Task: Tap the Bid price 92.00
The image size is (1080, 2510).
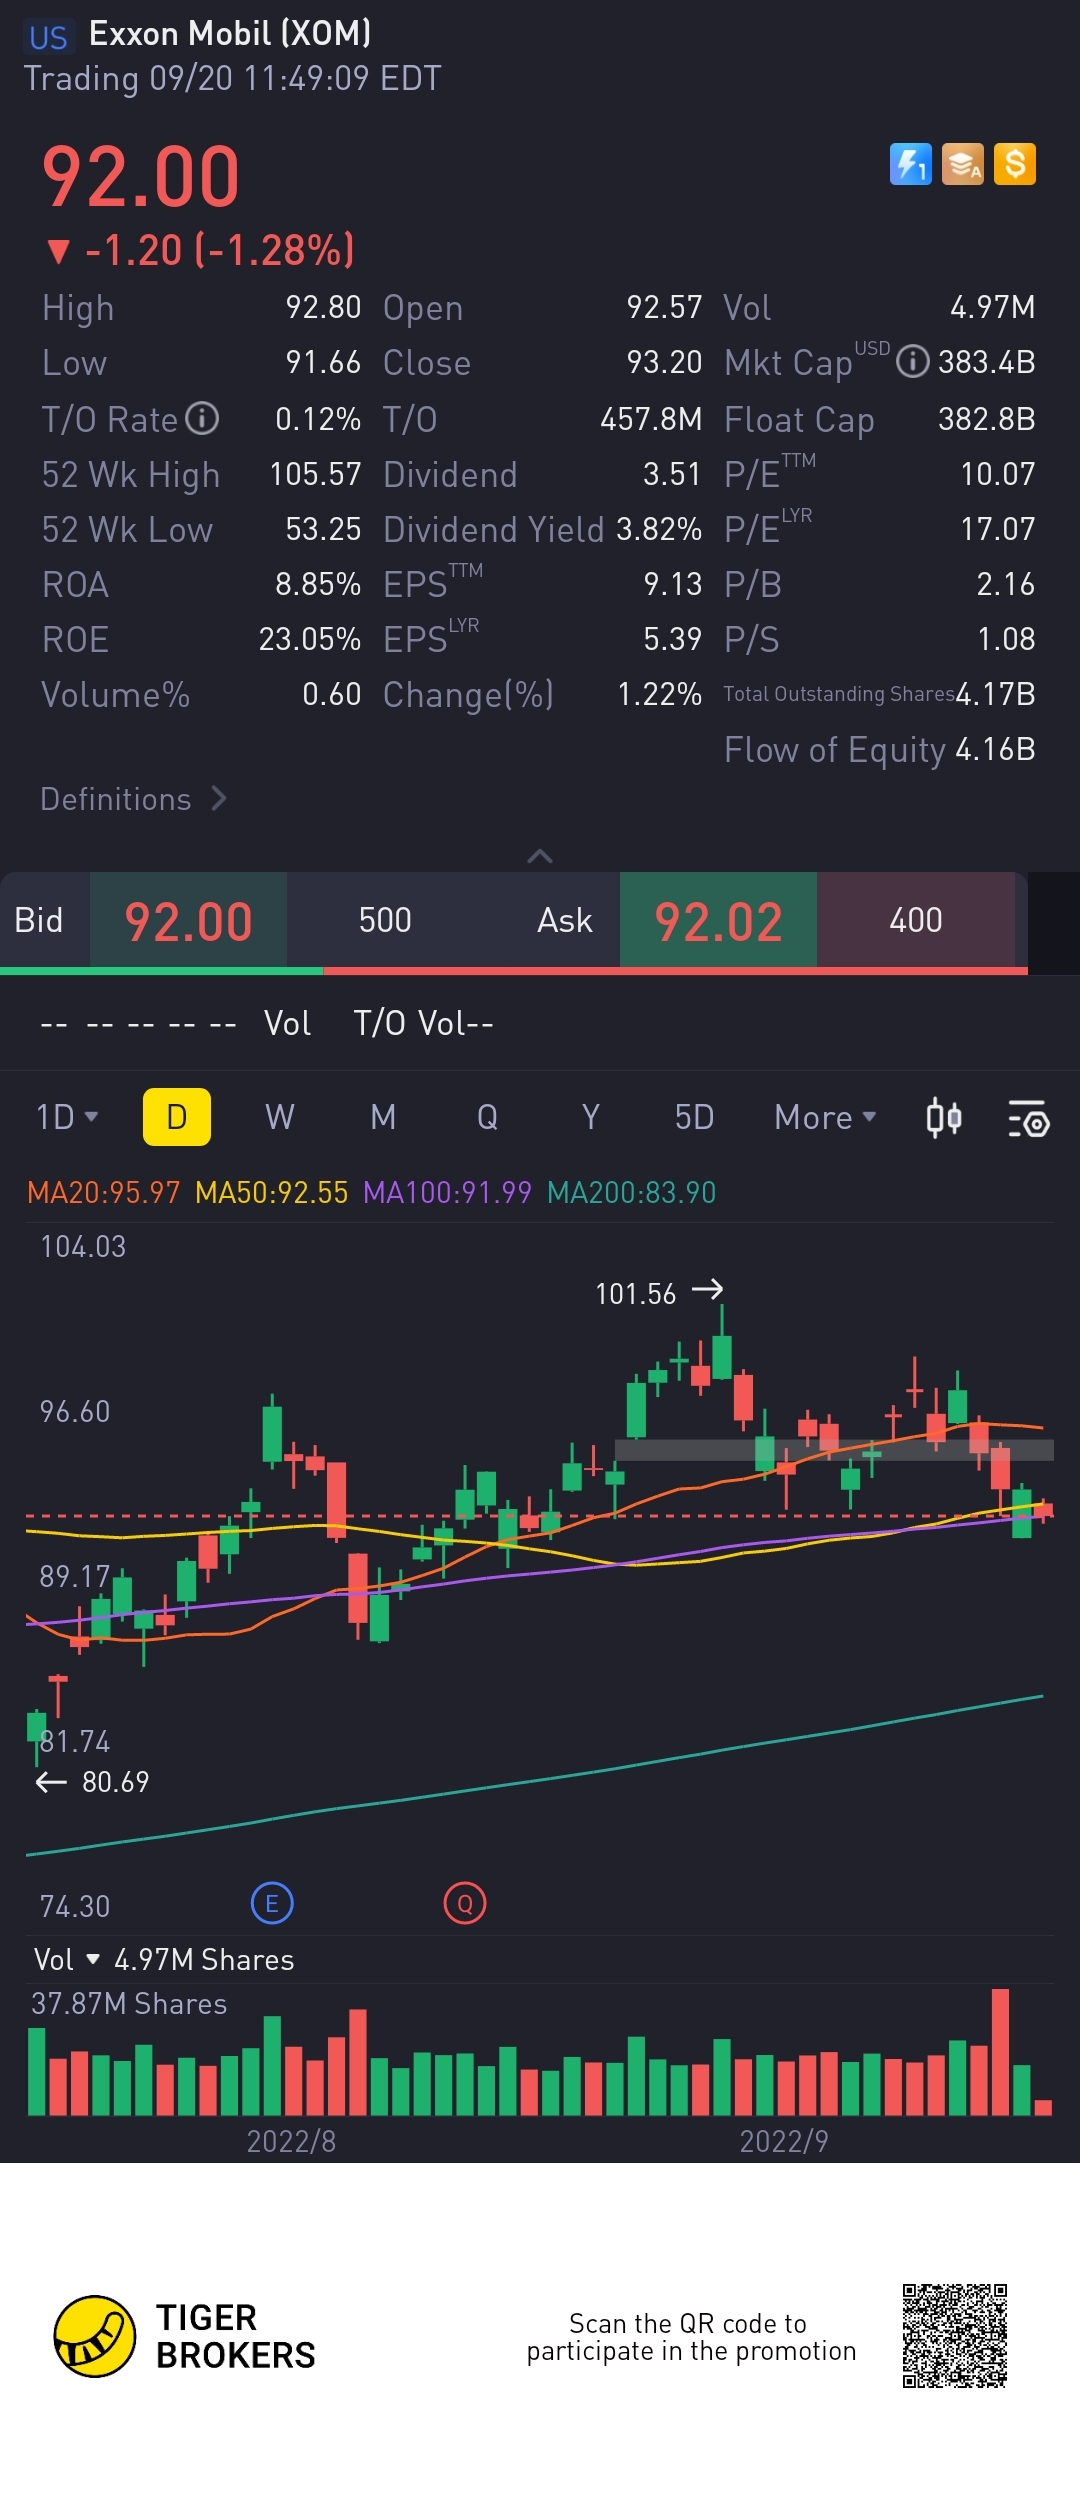Action: pyautogui.click(x=188, y=921)
